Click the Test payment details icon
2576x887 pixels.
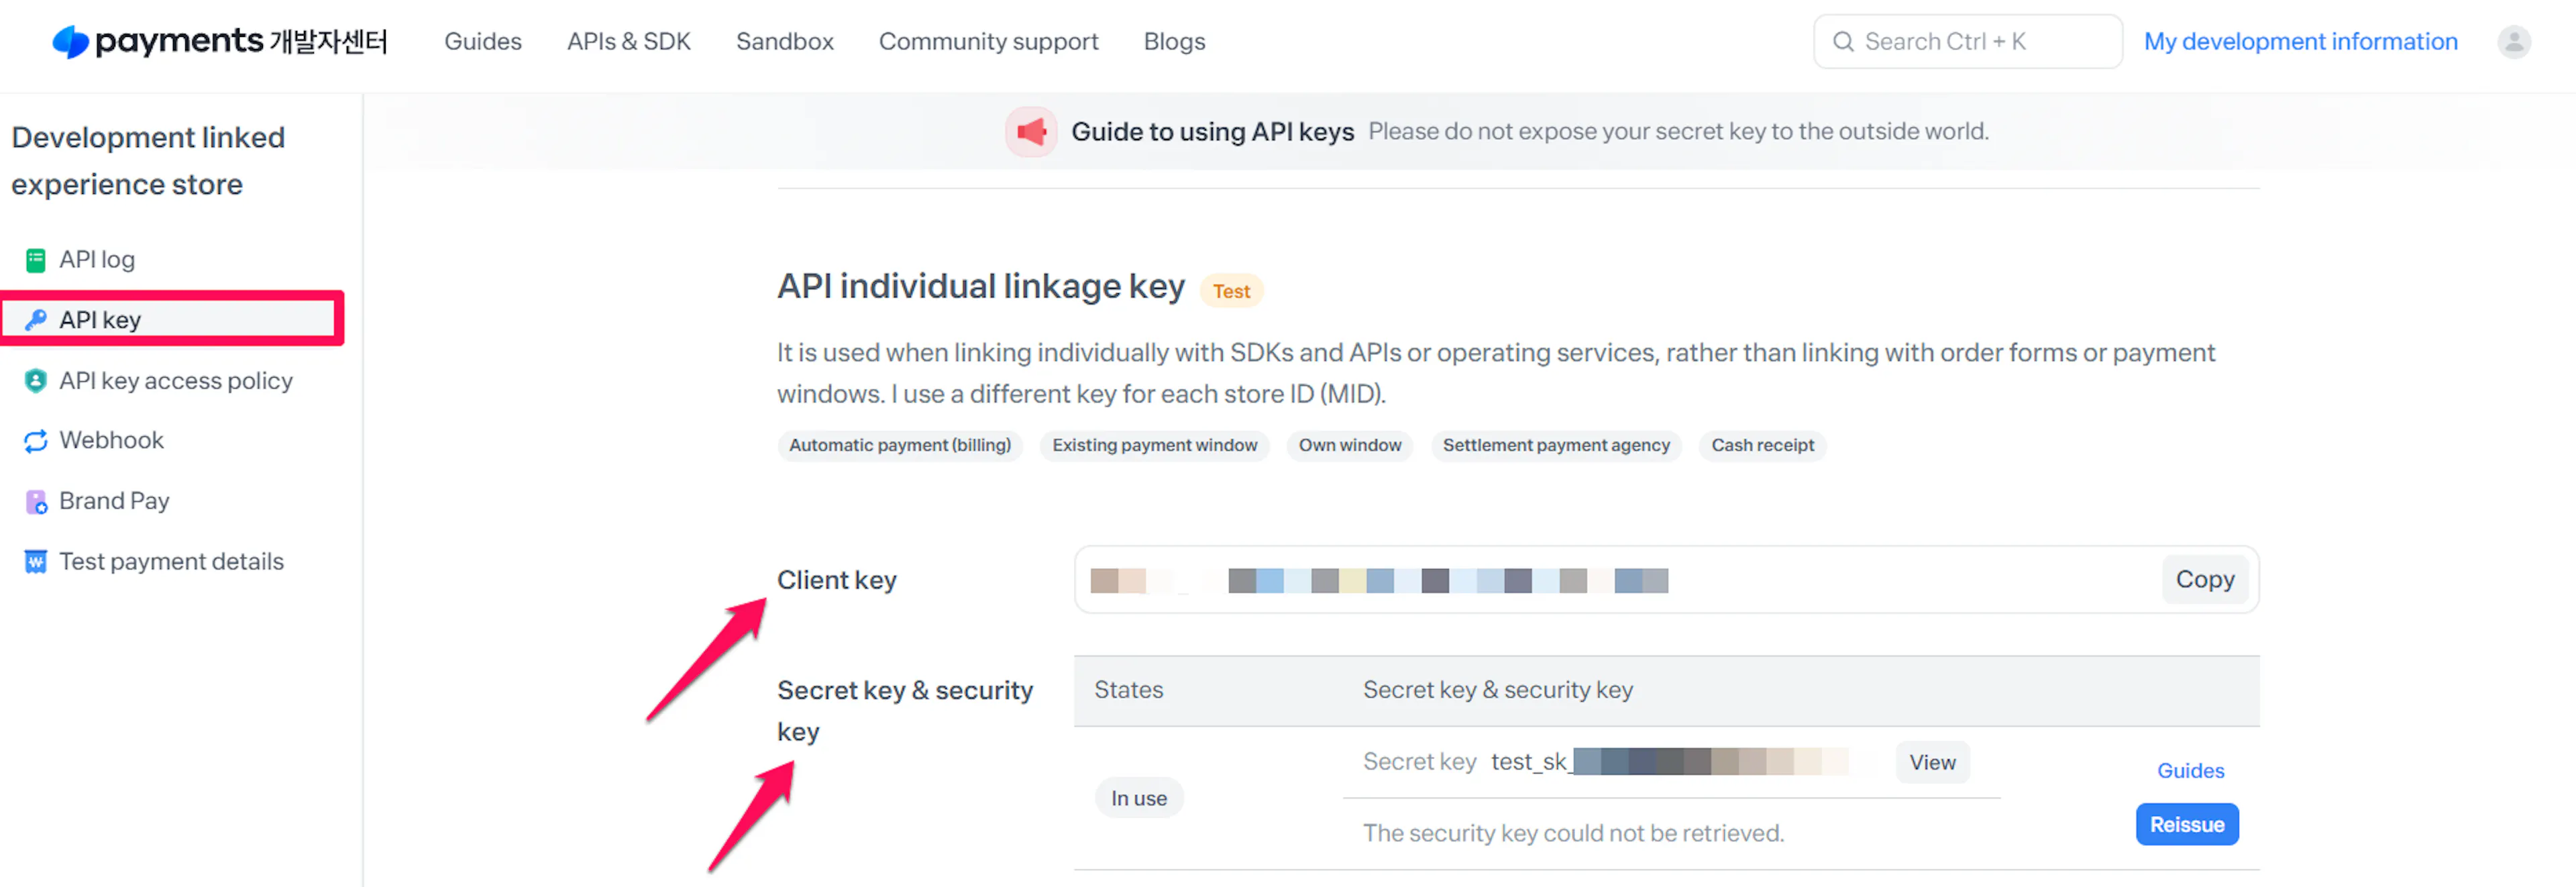click(36, 562)
